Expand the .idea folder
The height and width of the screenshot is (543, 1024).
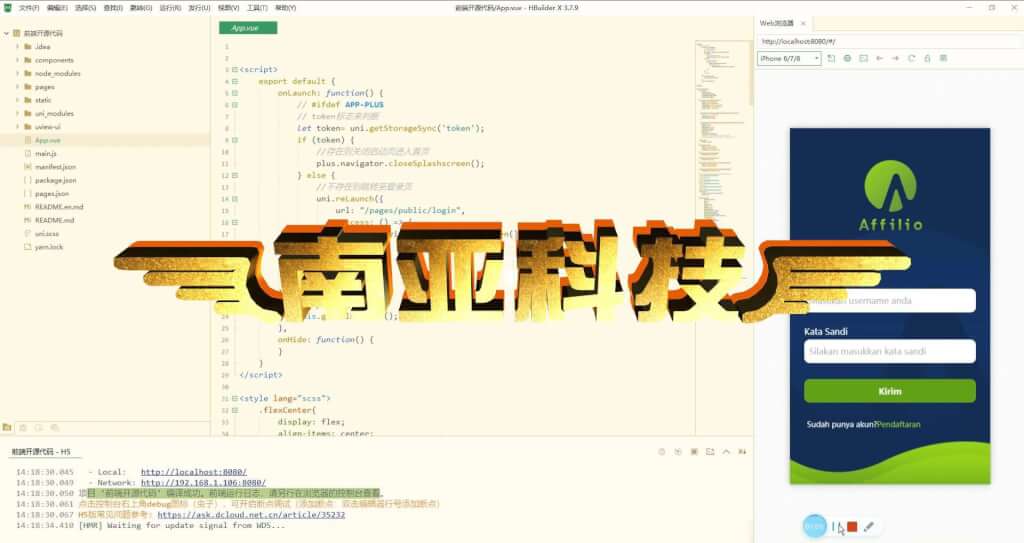click(x=18, y=46)
